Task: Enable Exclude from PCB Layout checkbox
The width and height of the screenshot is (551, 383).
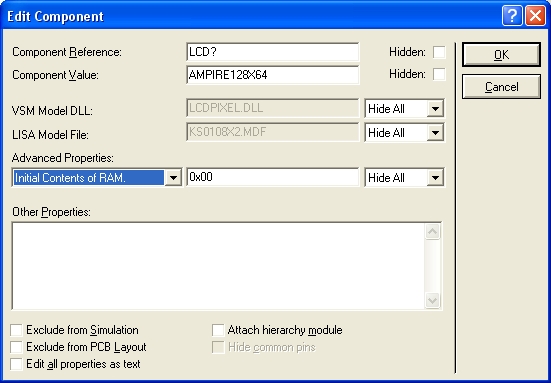Action: (16, 347)
